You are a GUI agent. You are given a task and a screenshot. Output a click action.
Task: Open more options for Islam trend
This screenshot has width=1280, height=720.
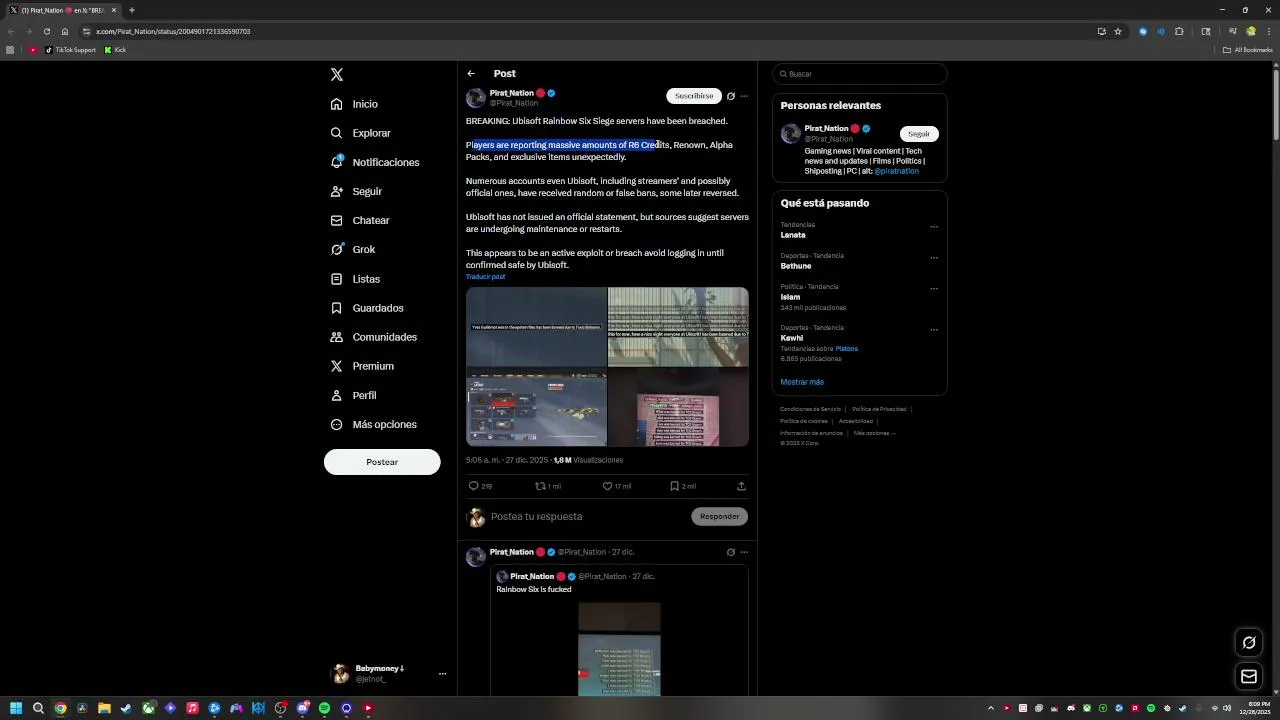[x=934, y=289]
